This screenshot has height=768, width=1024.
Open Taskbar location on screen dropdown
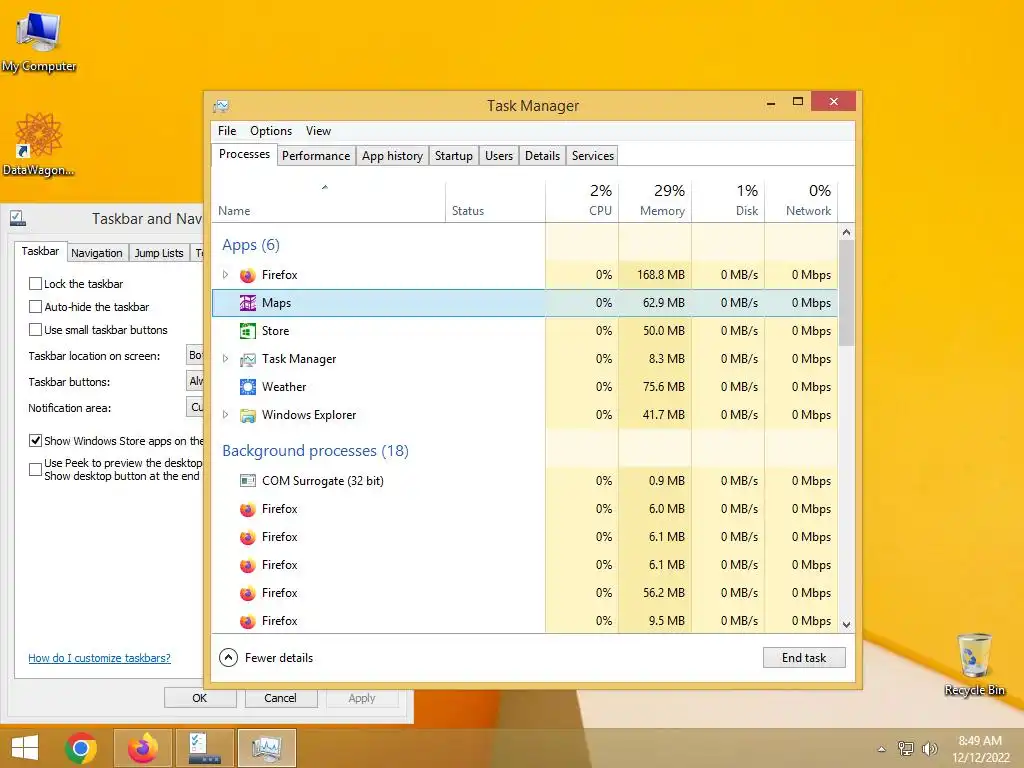195,355
